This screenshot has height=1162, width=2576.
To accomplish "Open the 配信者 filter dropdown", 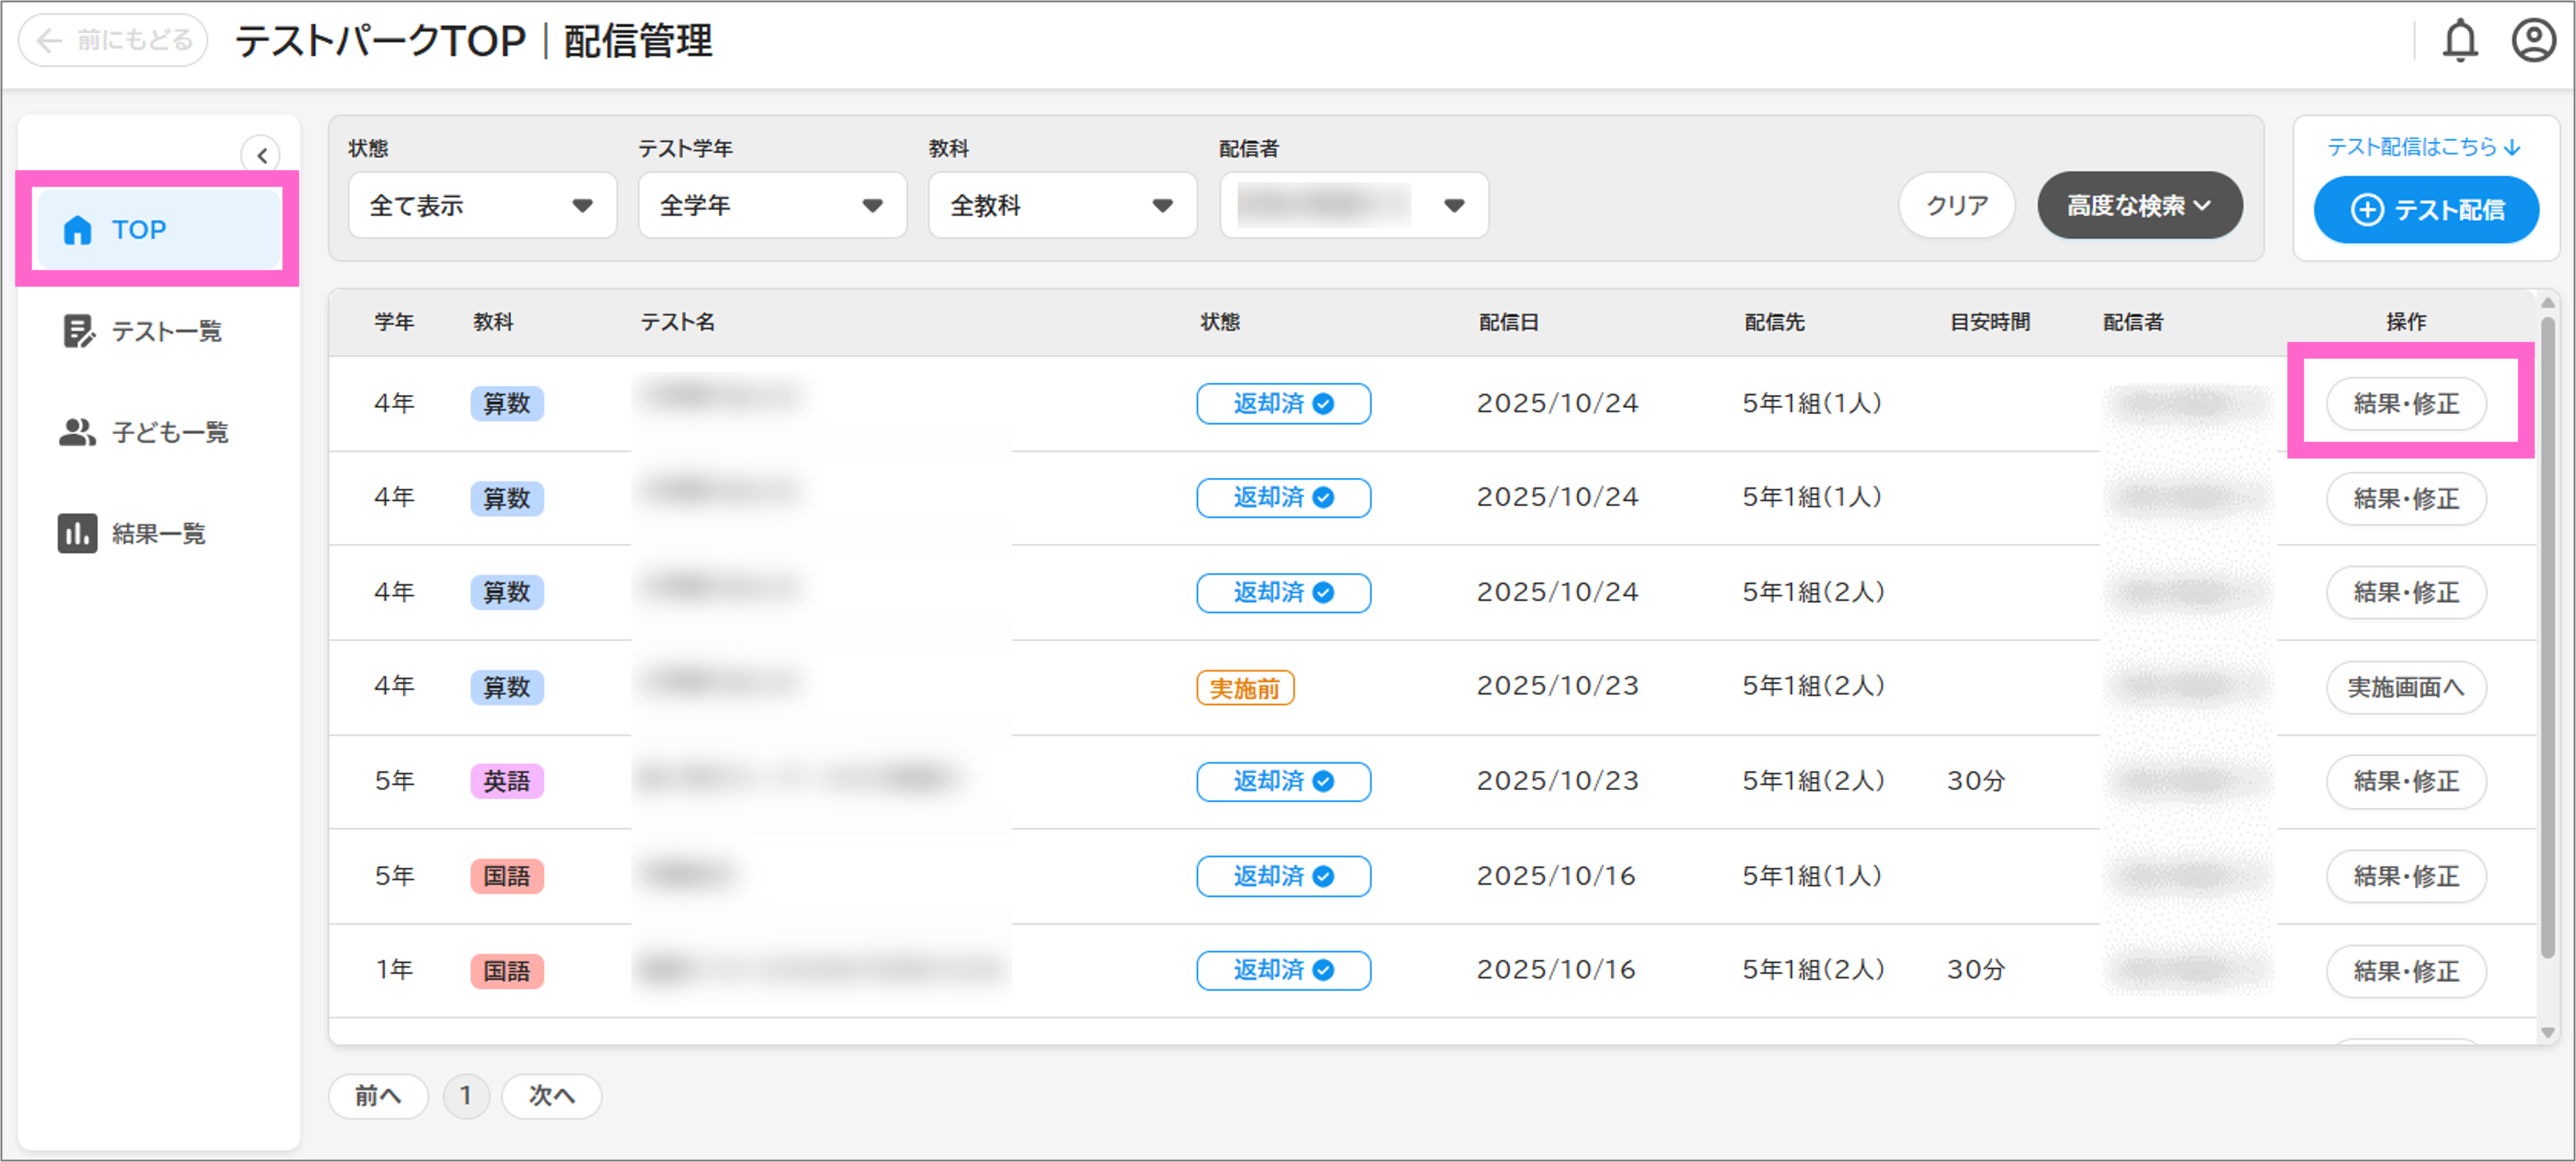I will [1353, 206].
